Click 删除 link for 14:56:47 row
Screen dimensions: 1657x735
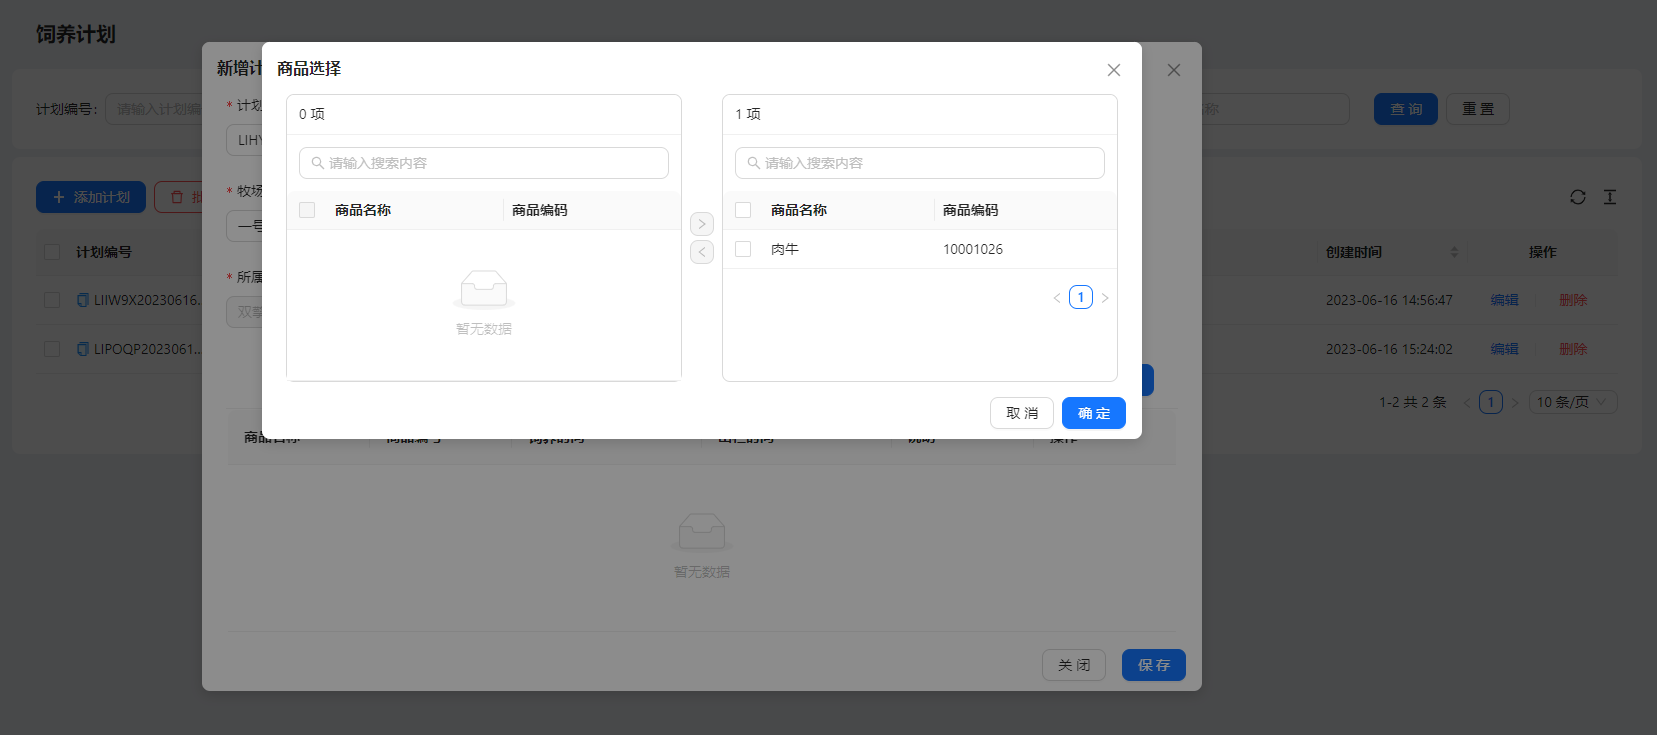pyautogui.click(x=1573, y=300)
